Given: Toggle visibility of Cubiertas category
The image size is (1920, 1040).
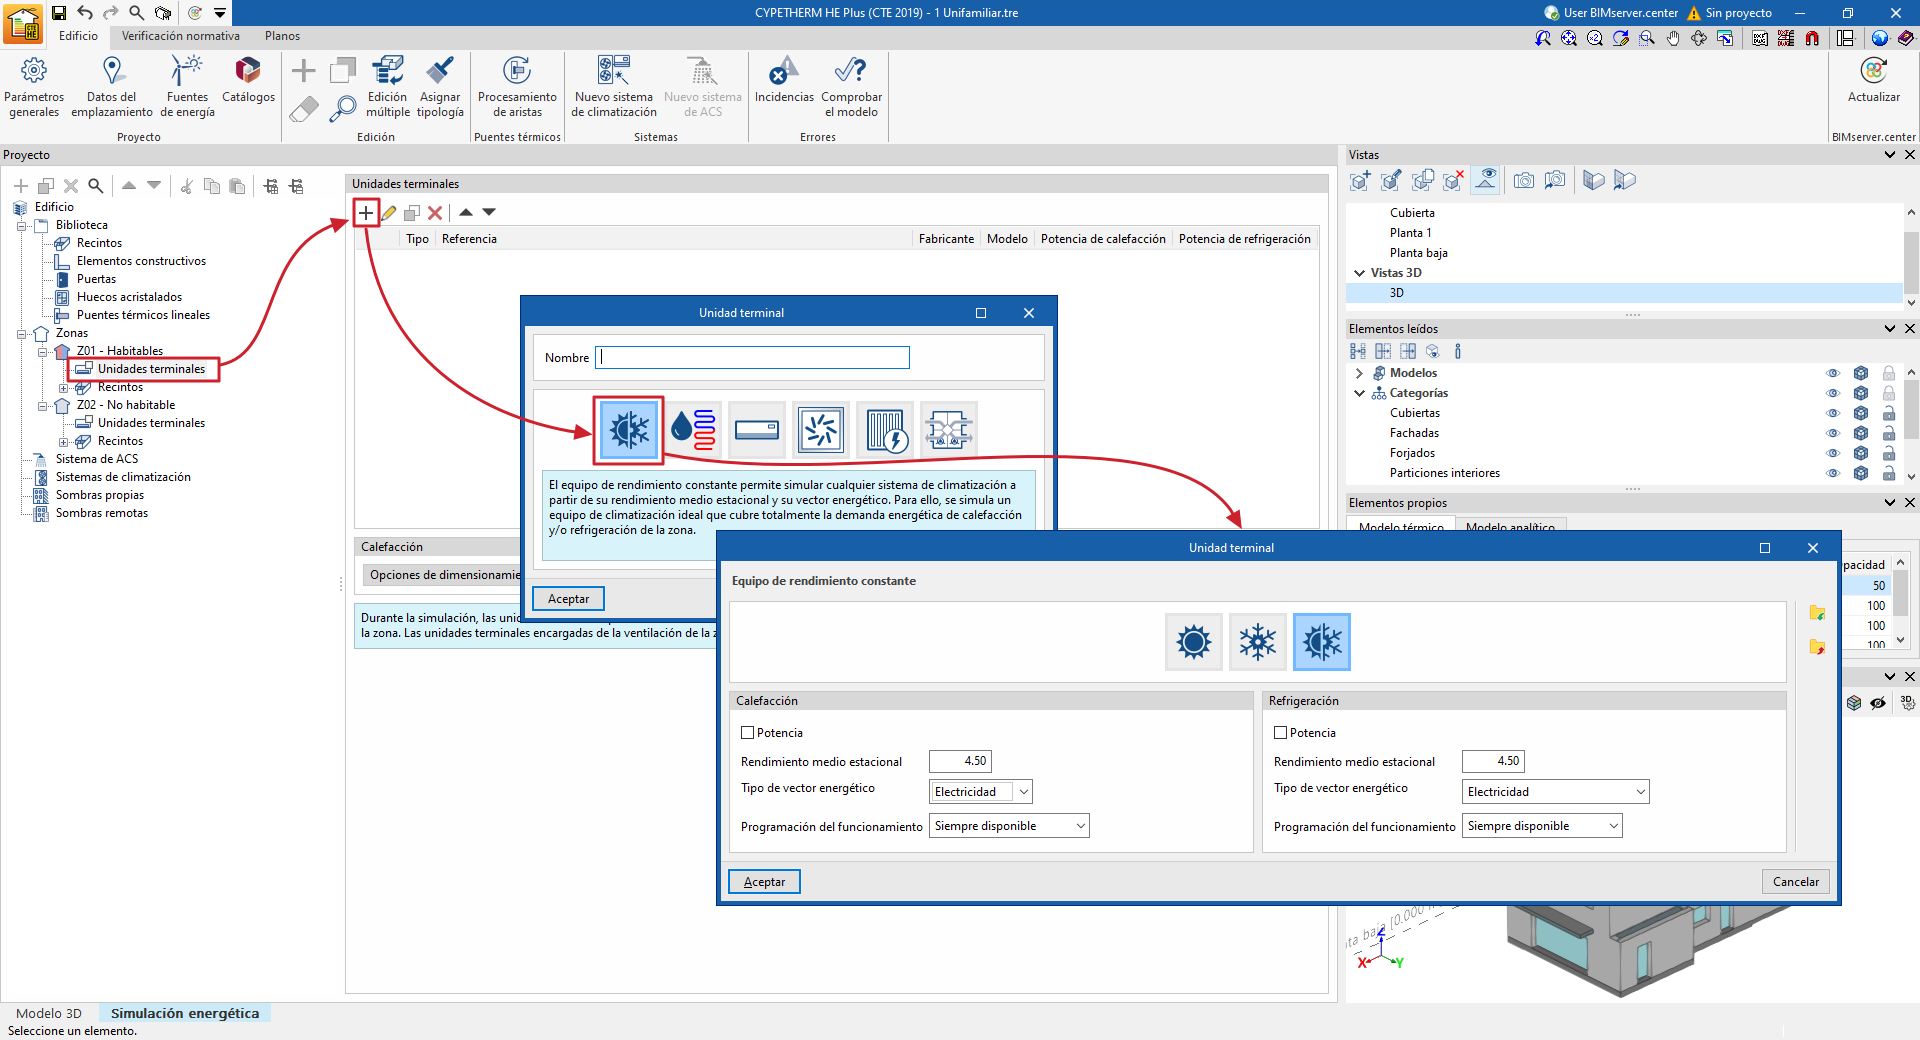Looking at the screenshot, I should (1832, 413).
